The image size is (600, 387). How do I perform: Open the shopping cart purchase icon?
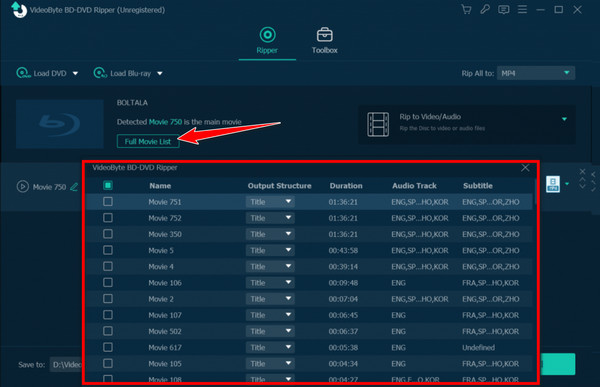pyautogui.click(x=466, y=9)
